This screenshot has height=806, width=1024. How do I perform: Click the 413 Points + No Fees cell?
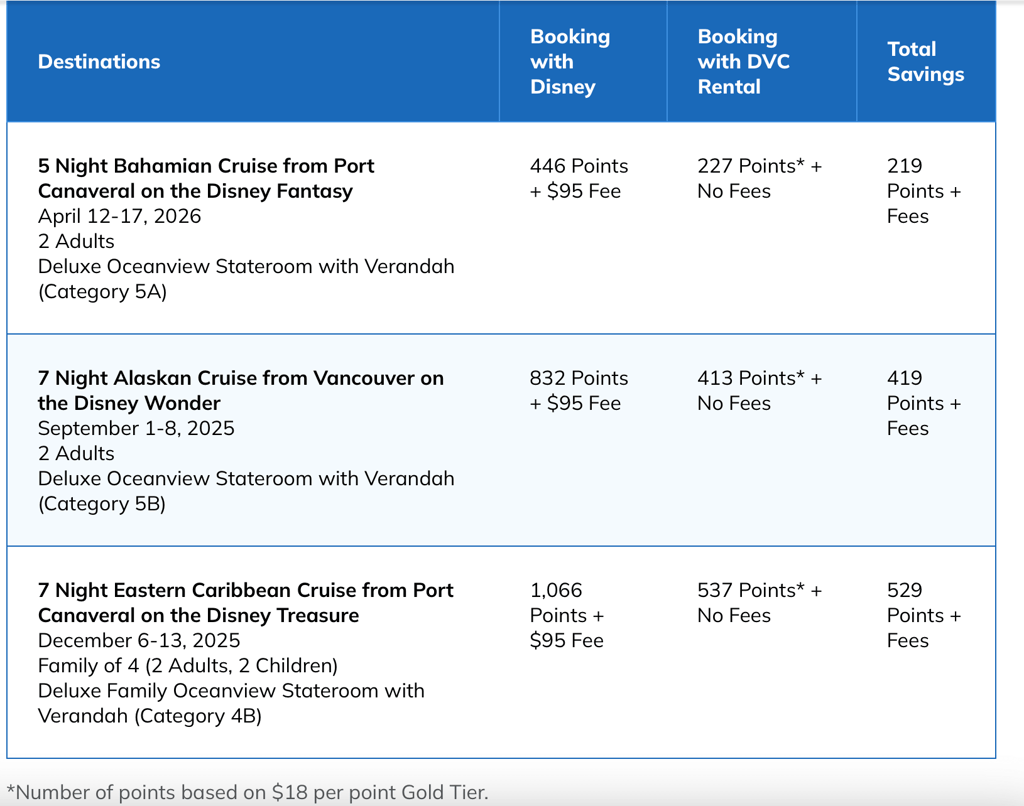759,391
